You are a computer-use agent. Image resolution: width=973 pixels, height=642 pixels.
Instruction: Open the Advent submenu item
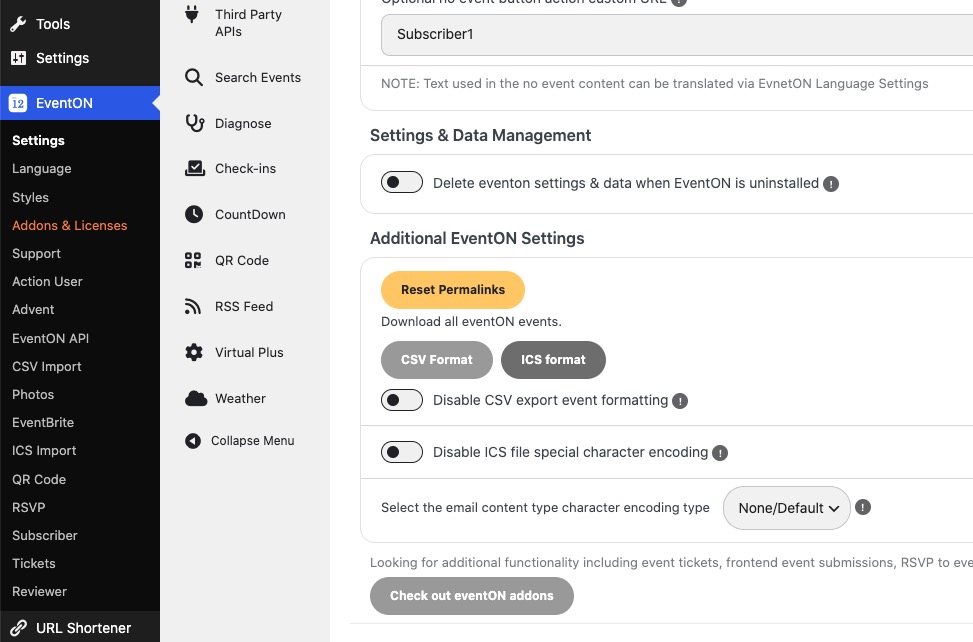[33, 310]
